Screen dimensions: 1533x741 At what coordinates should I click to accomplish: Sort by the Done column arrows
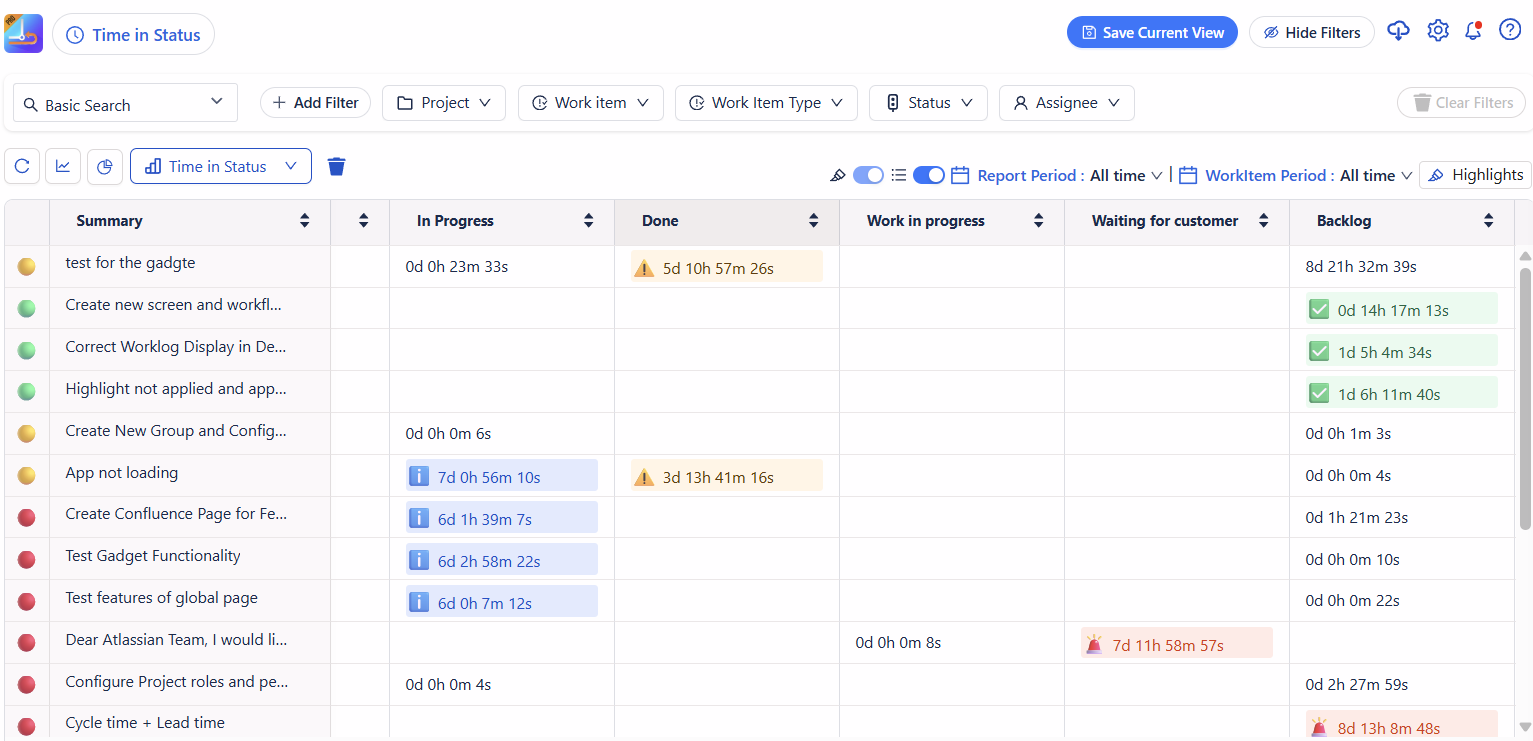coord(814,221)
